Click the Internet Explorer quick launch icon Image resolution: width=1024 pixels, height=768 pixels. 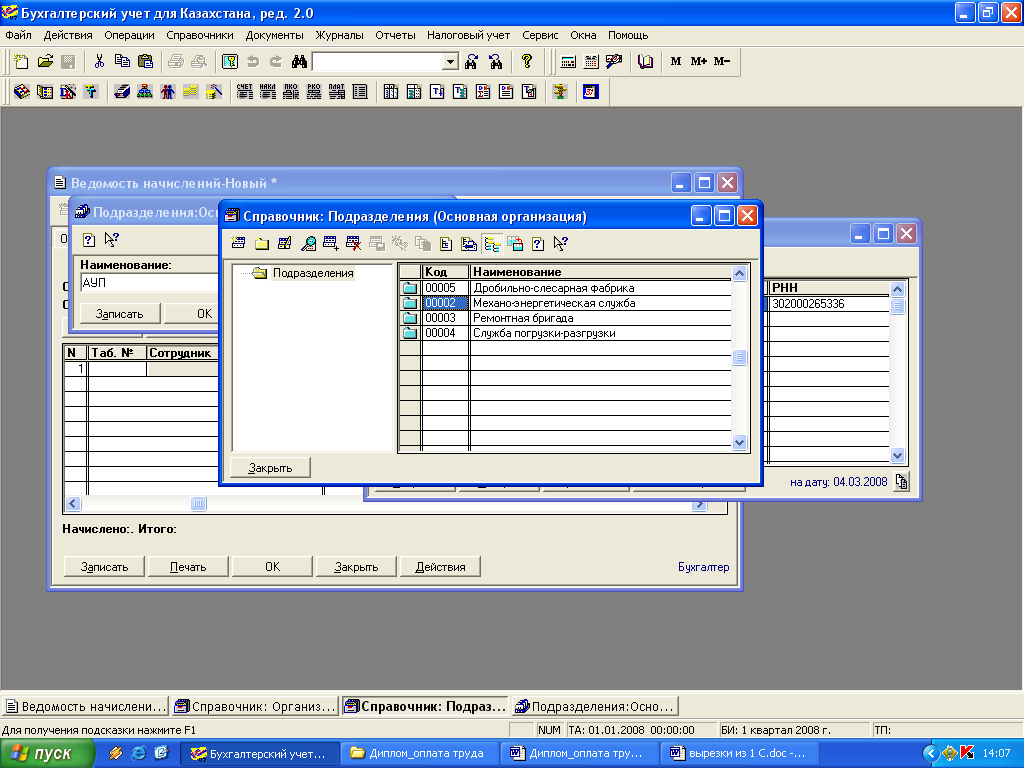coord(138,754)
